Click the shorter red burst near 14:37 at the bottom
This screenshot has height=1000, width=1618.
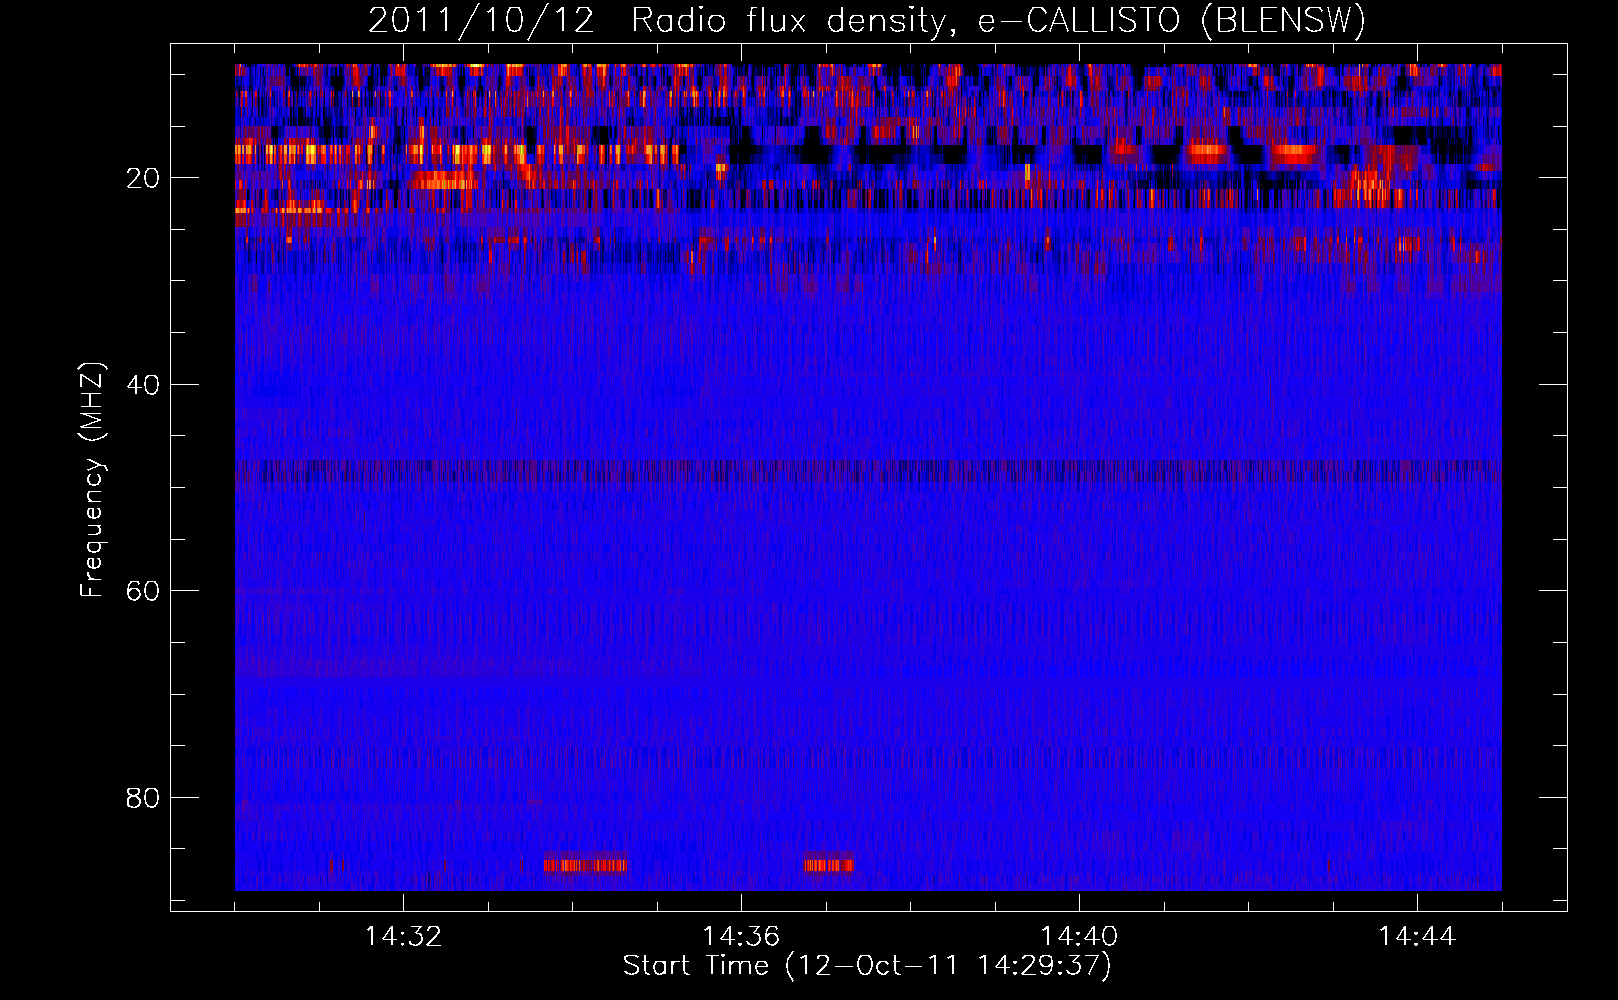829,865
